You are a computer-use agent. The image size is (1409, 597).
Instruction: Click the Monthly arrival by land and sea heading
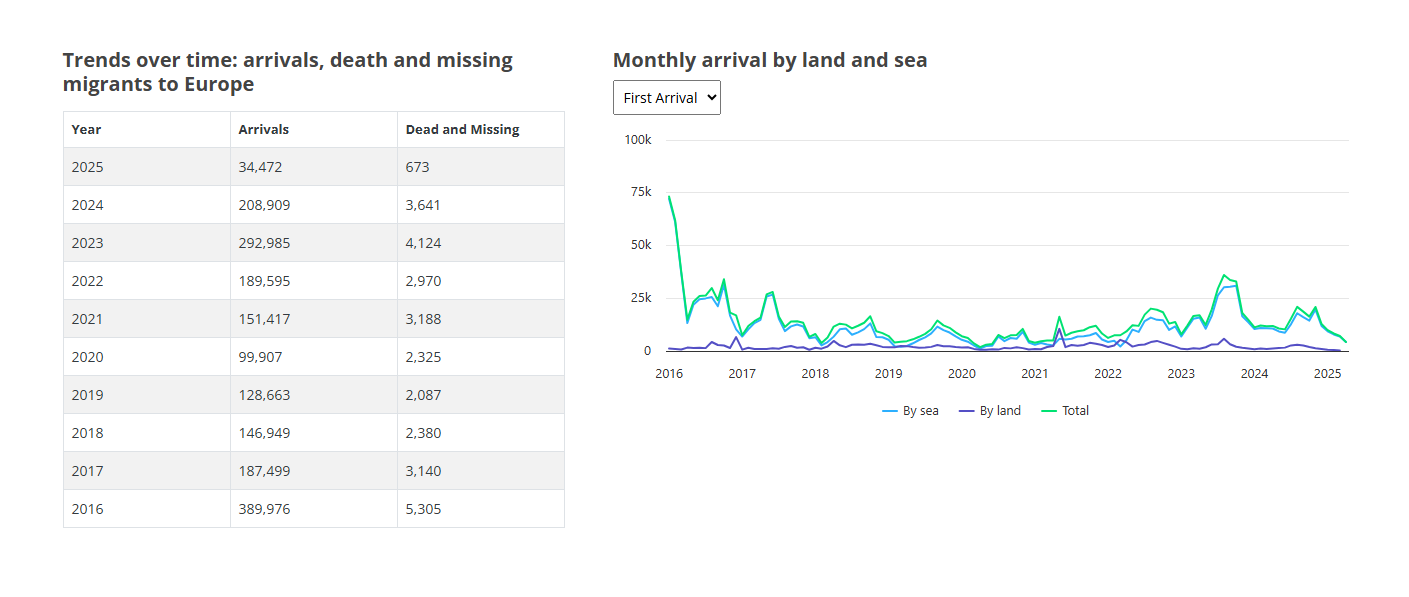pyautogui.click(x=769, y=60)
